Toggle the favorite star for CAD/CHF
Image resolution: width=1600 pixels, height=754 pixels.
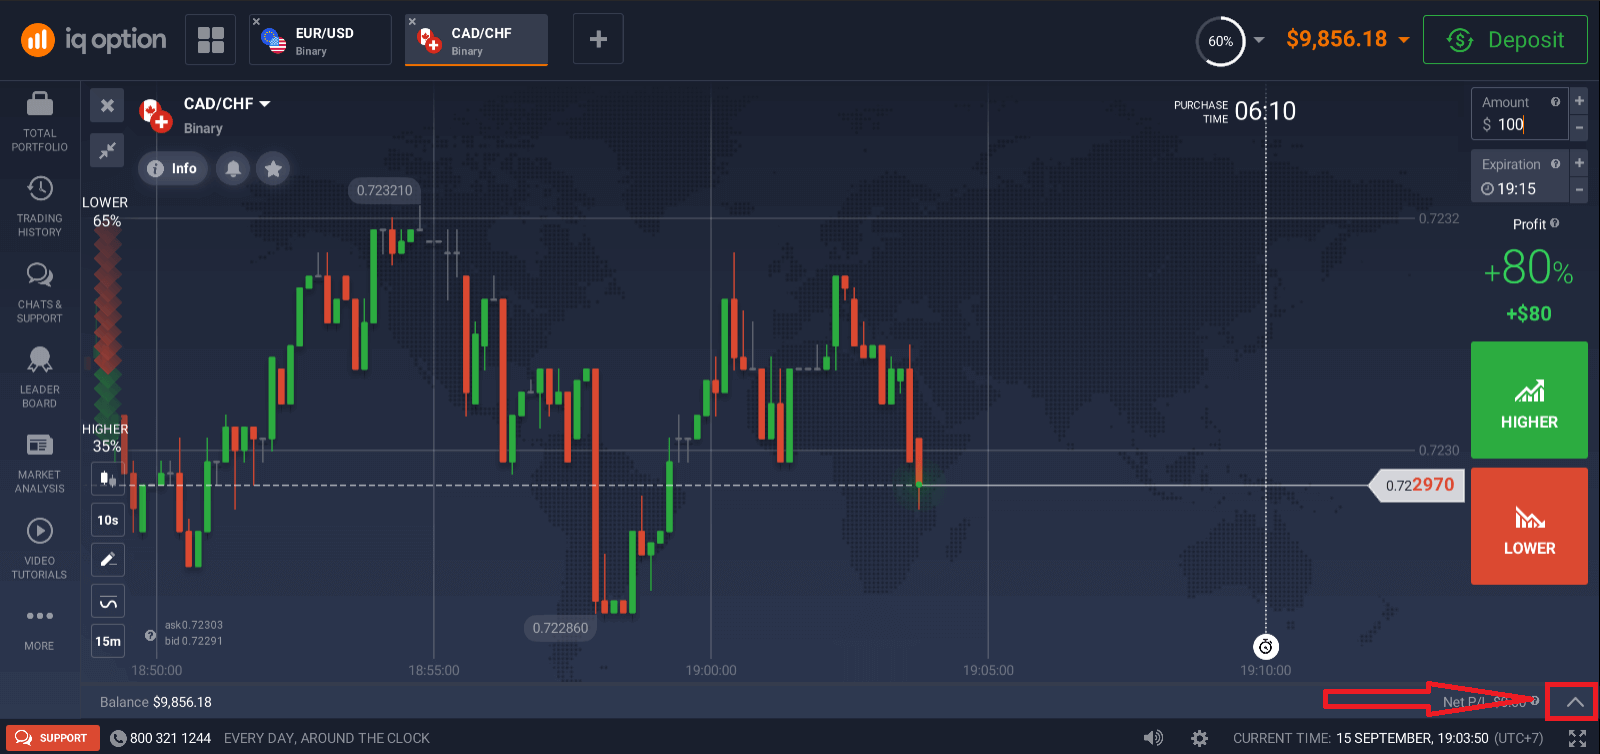273,168
